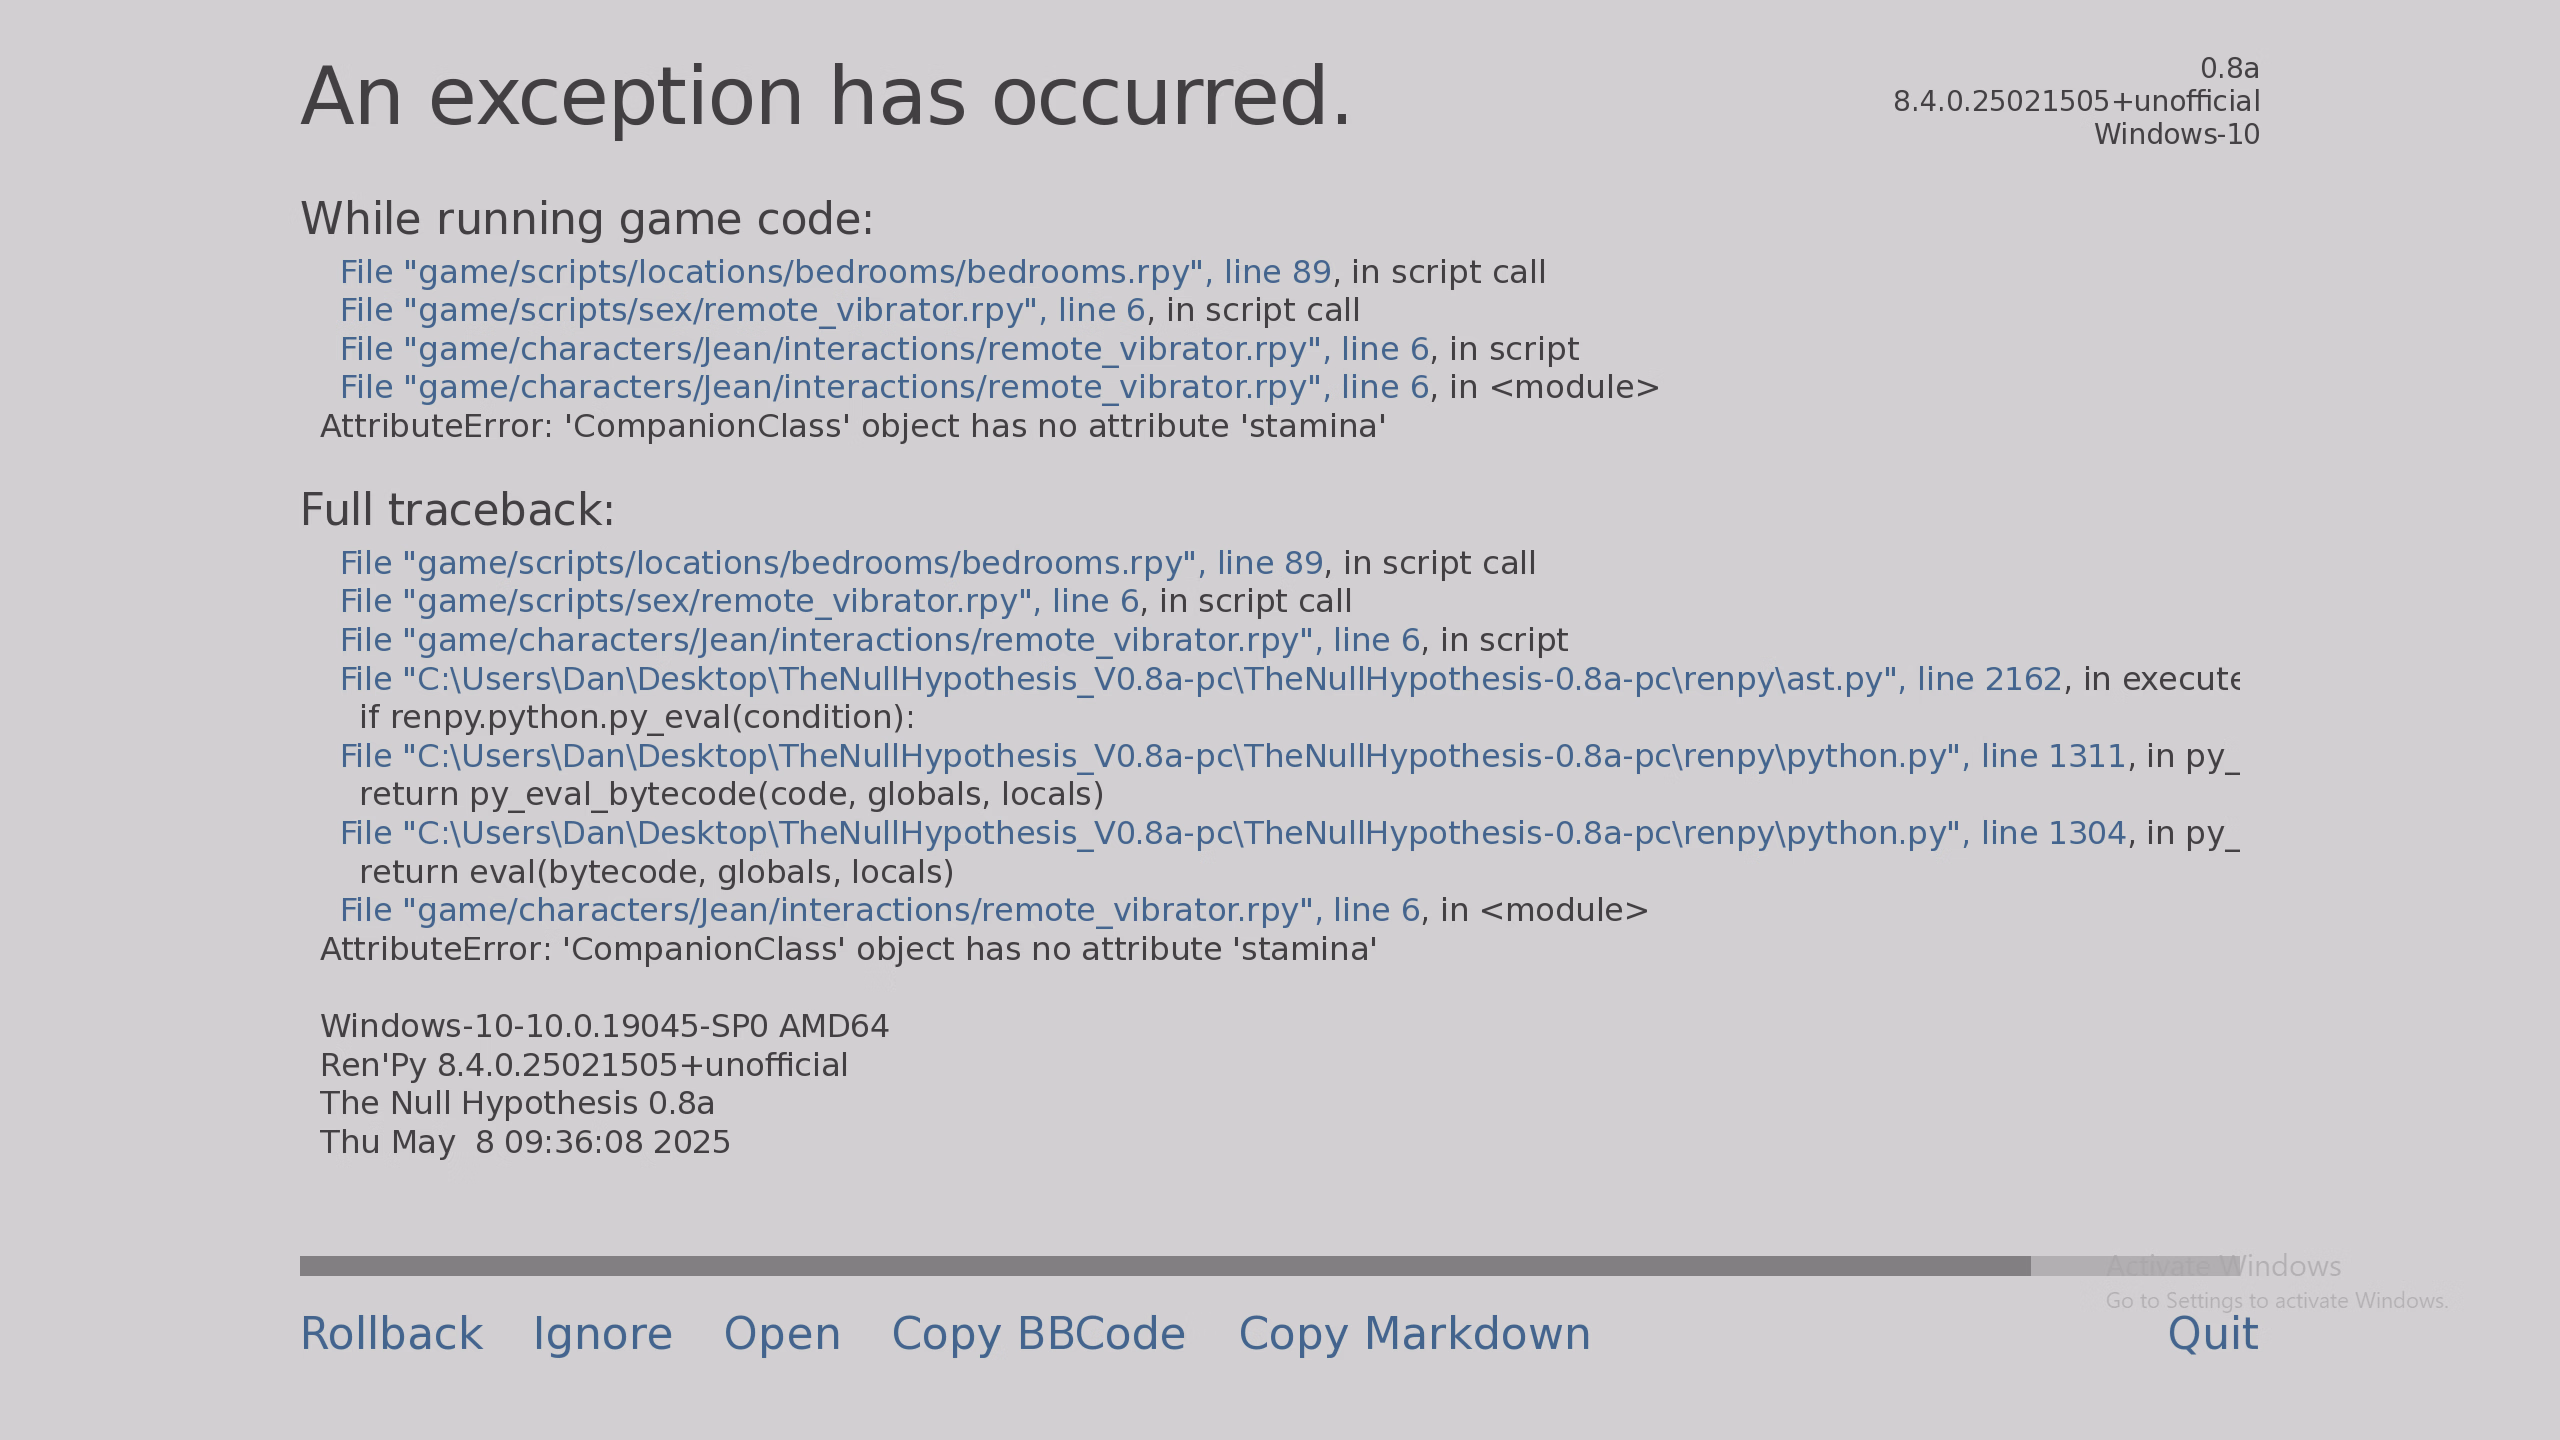Click the Rollback button
Viewport: 2560px width, 1440px height.
(x=391, y=1334)
